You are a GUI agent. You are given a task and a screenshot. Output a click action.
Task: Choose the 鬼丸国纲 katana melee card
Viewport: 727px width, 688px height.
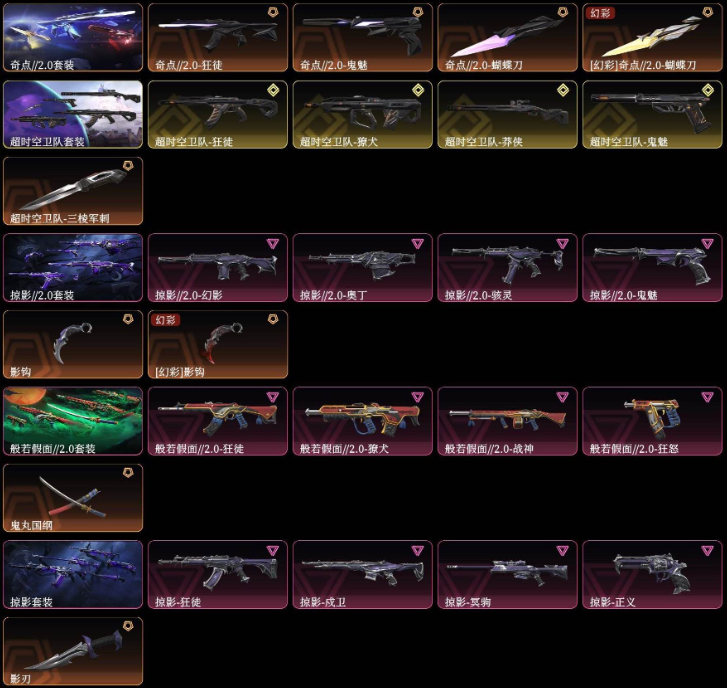click(73, 498)
